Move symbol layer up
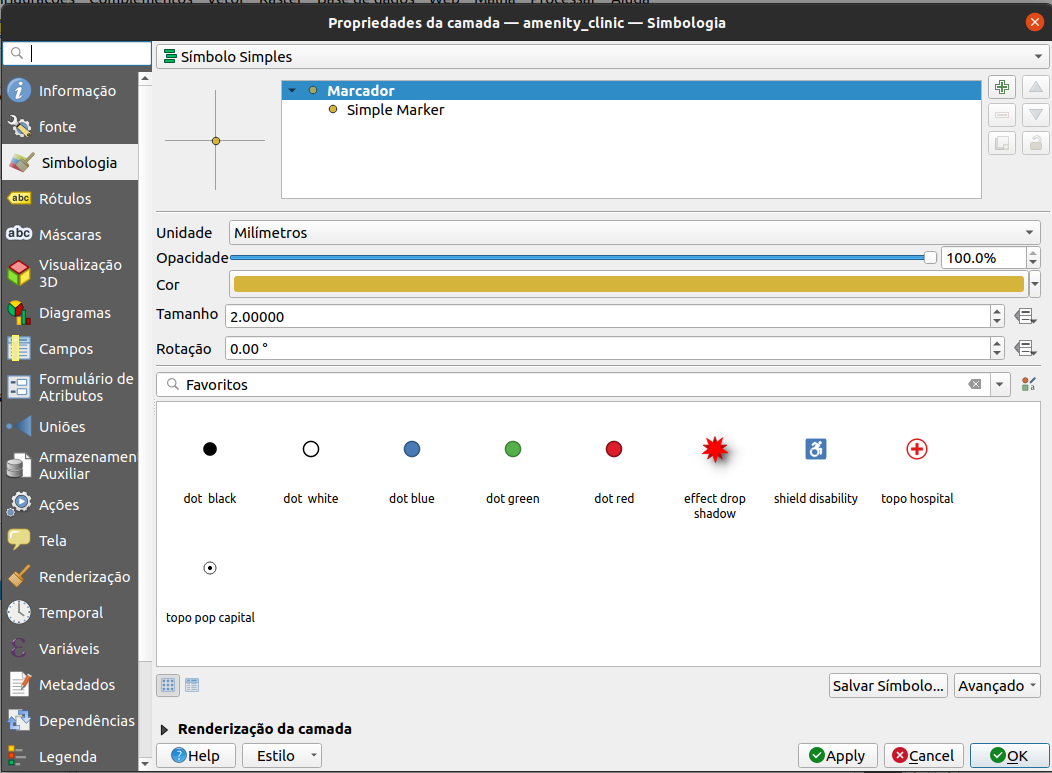The width and height of the screenshot is (1052, 773). click(x=1035, y=87)
